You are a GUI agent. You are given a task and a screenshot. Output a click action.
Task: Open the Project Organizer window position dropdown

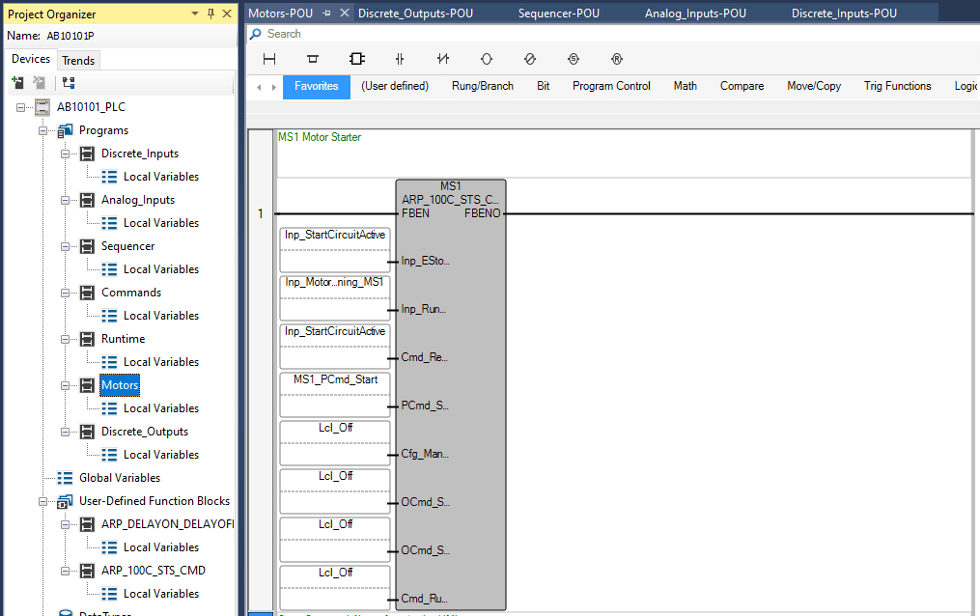[x=195, y=14]
